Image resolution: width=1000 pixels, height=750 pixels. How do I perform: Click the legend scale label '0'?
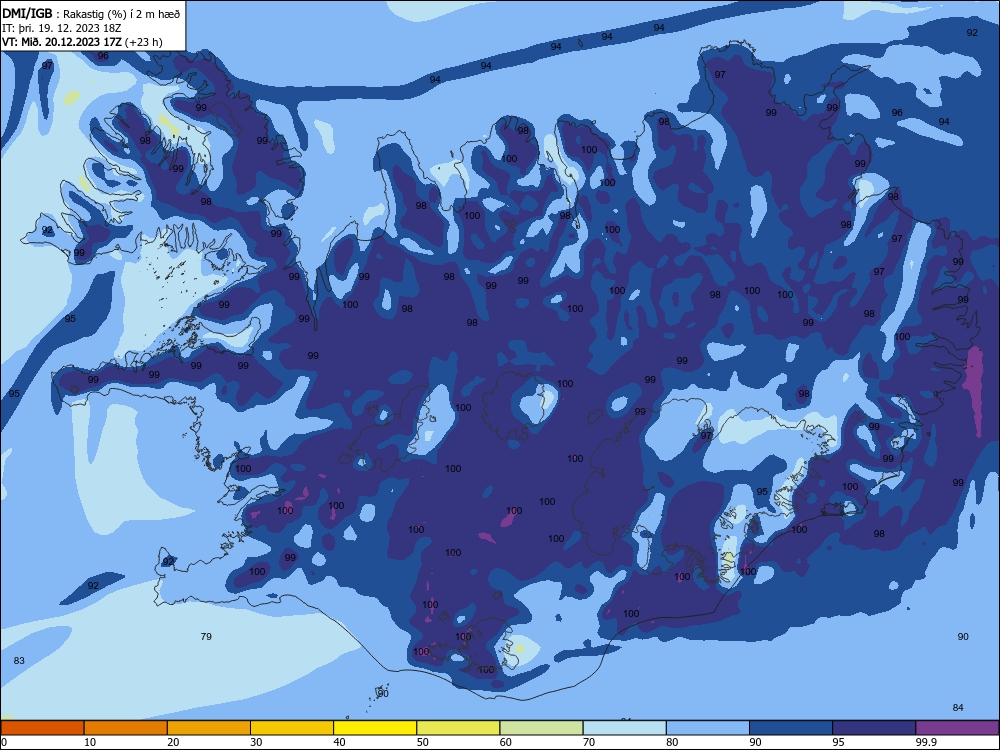point(4,742)
